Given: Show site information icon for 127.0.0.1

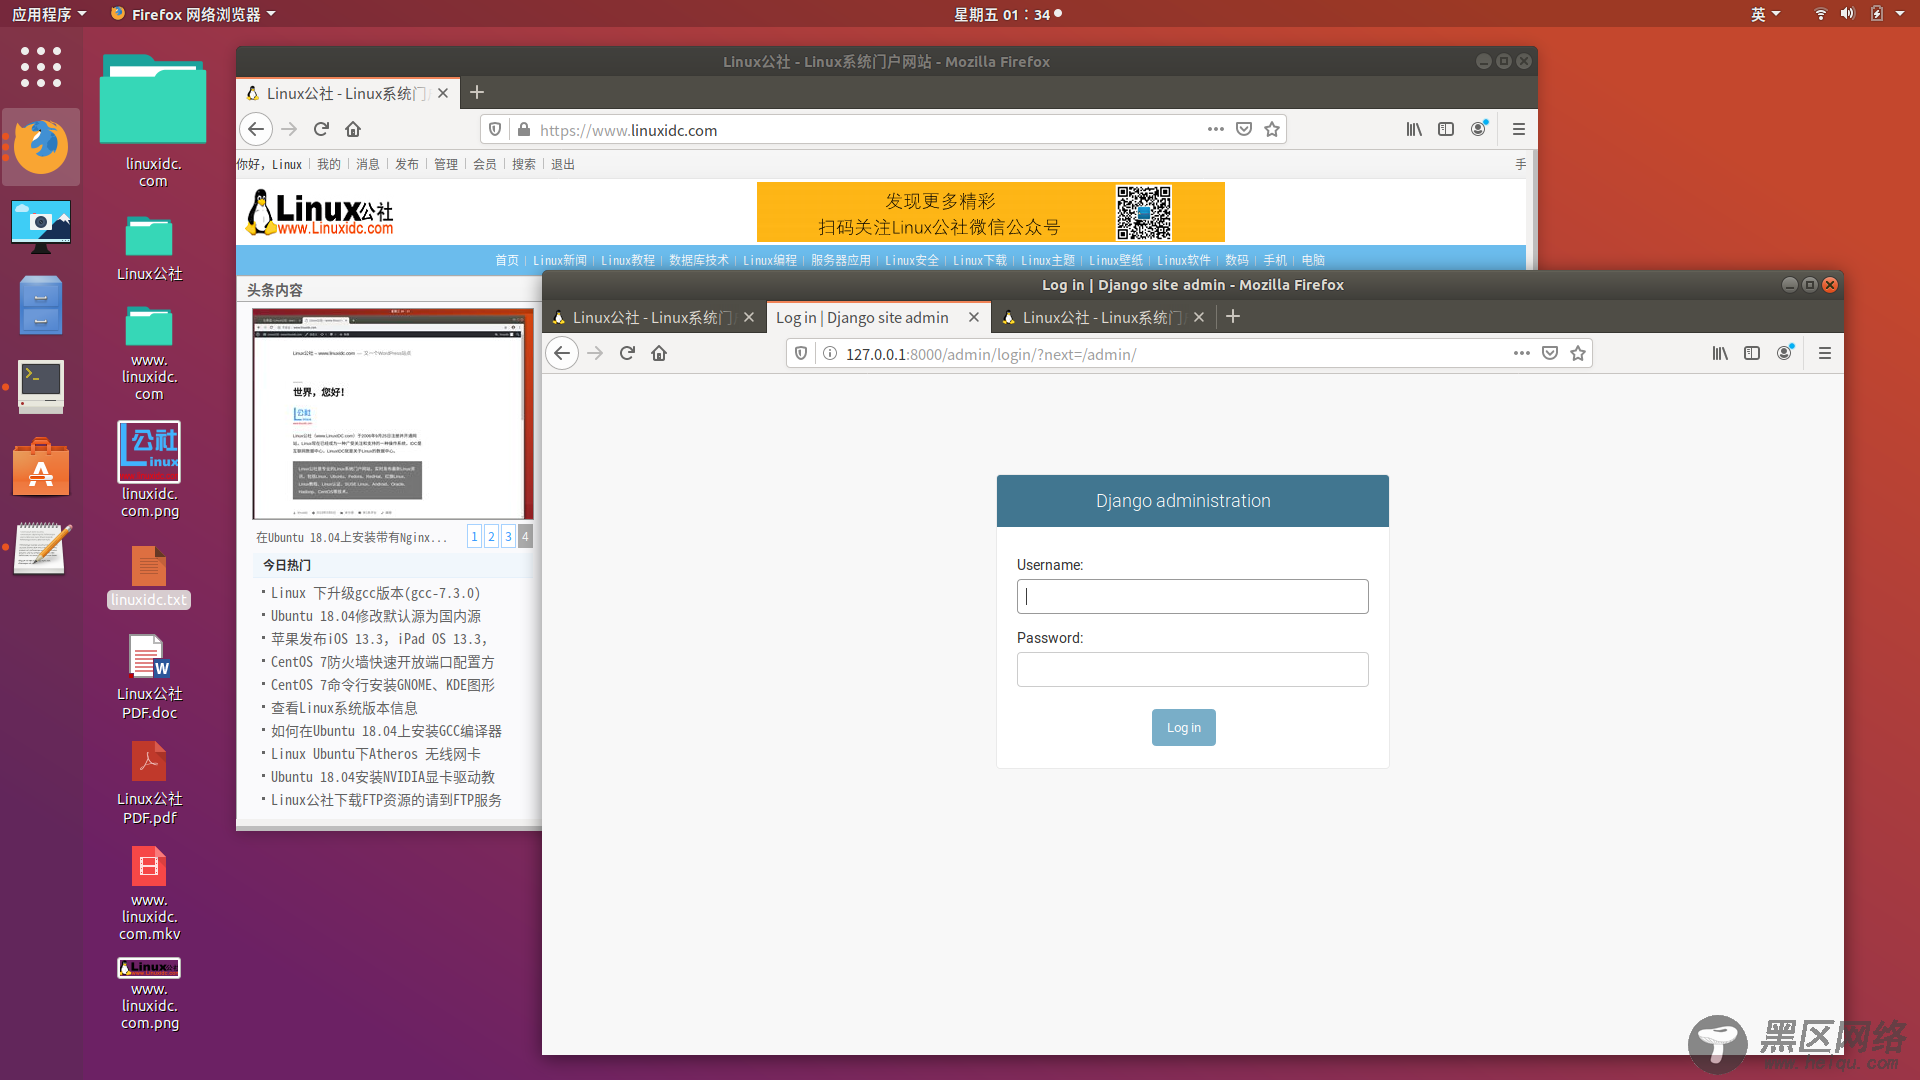Looking at the screenshot, I should click(x=829, y=353).
